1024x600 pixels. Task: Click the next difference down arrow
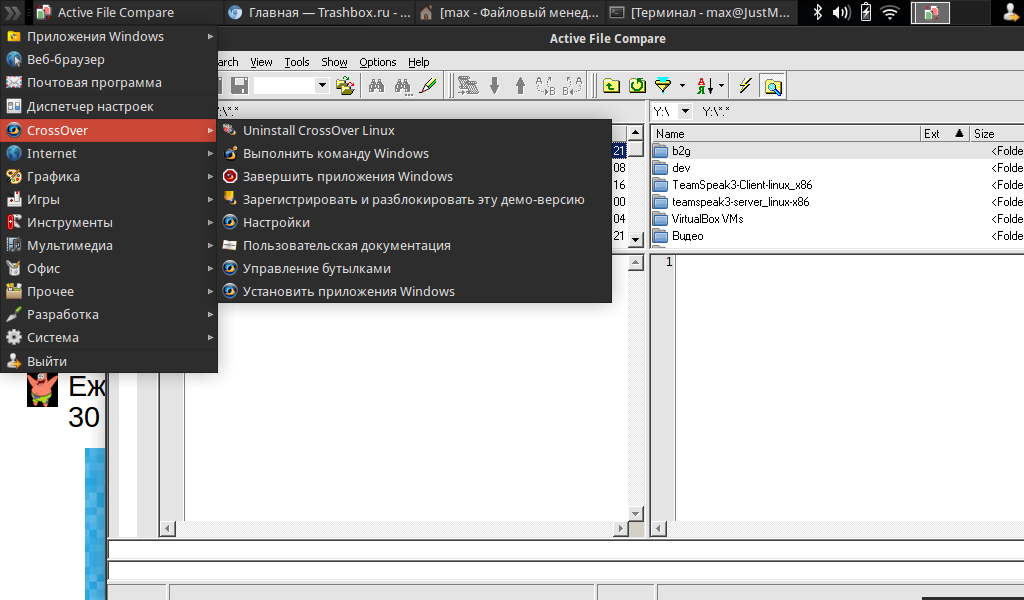(494, 86)
